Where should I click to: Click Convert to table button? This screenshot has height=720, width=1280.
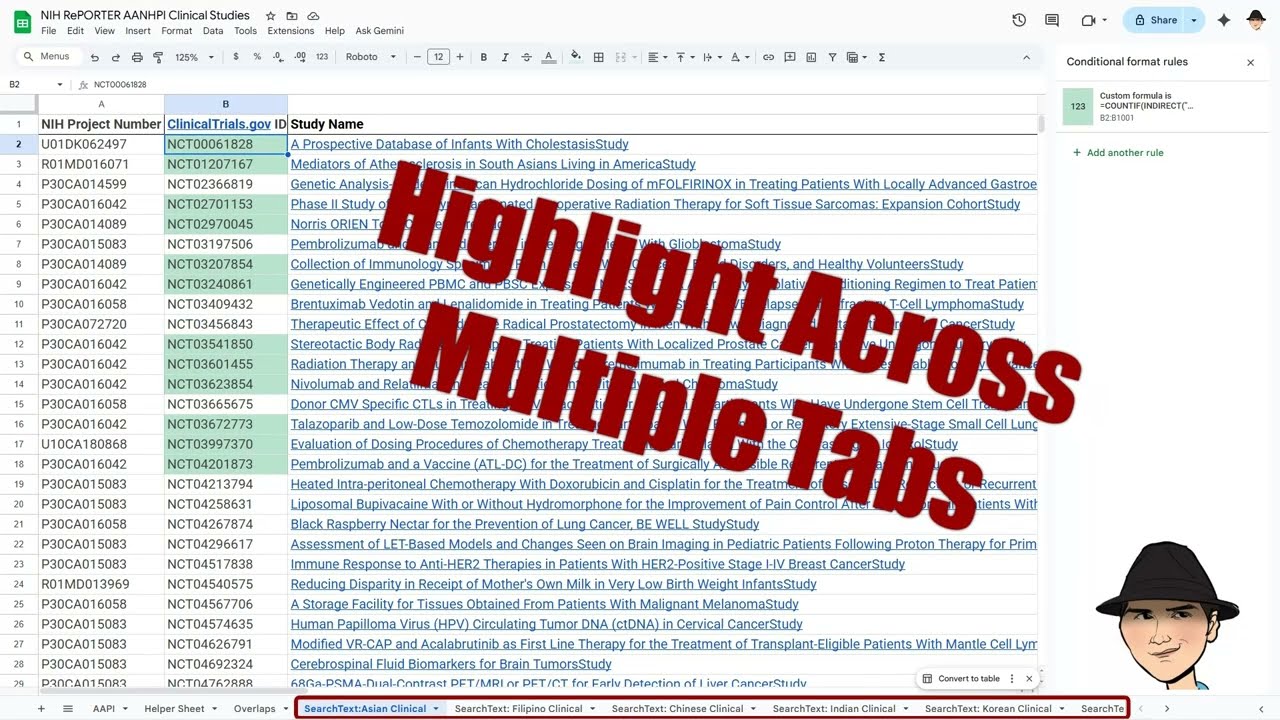click(961, 678)
